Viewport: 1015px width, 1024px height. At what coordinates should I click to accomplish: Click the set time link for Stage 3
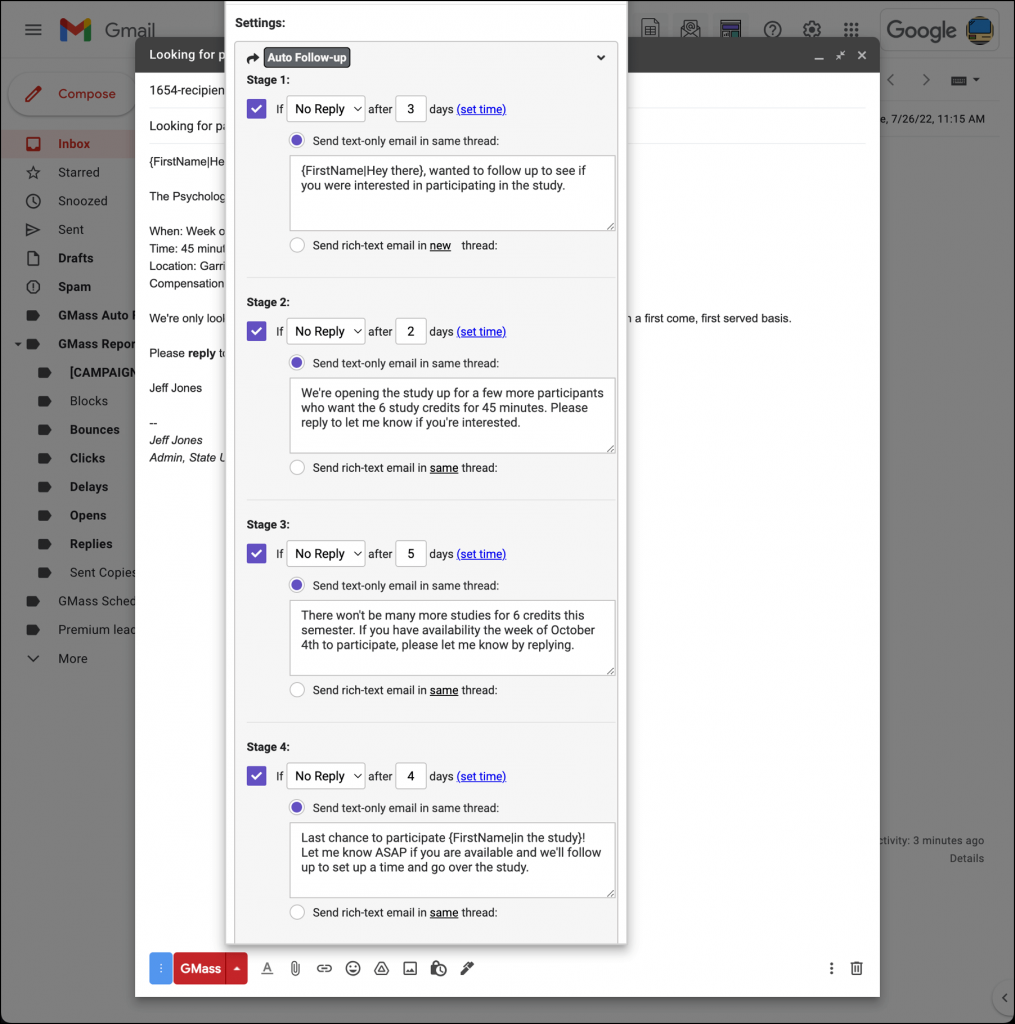point(481,553)
